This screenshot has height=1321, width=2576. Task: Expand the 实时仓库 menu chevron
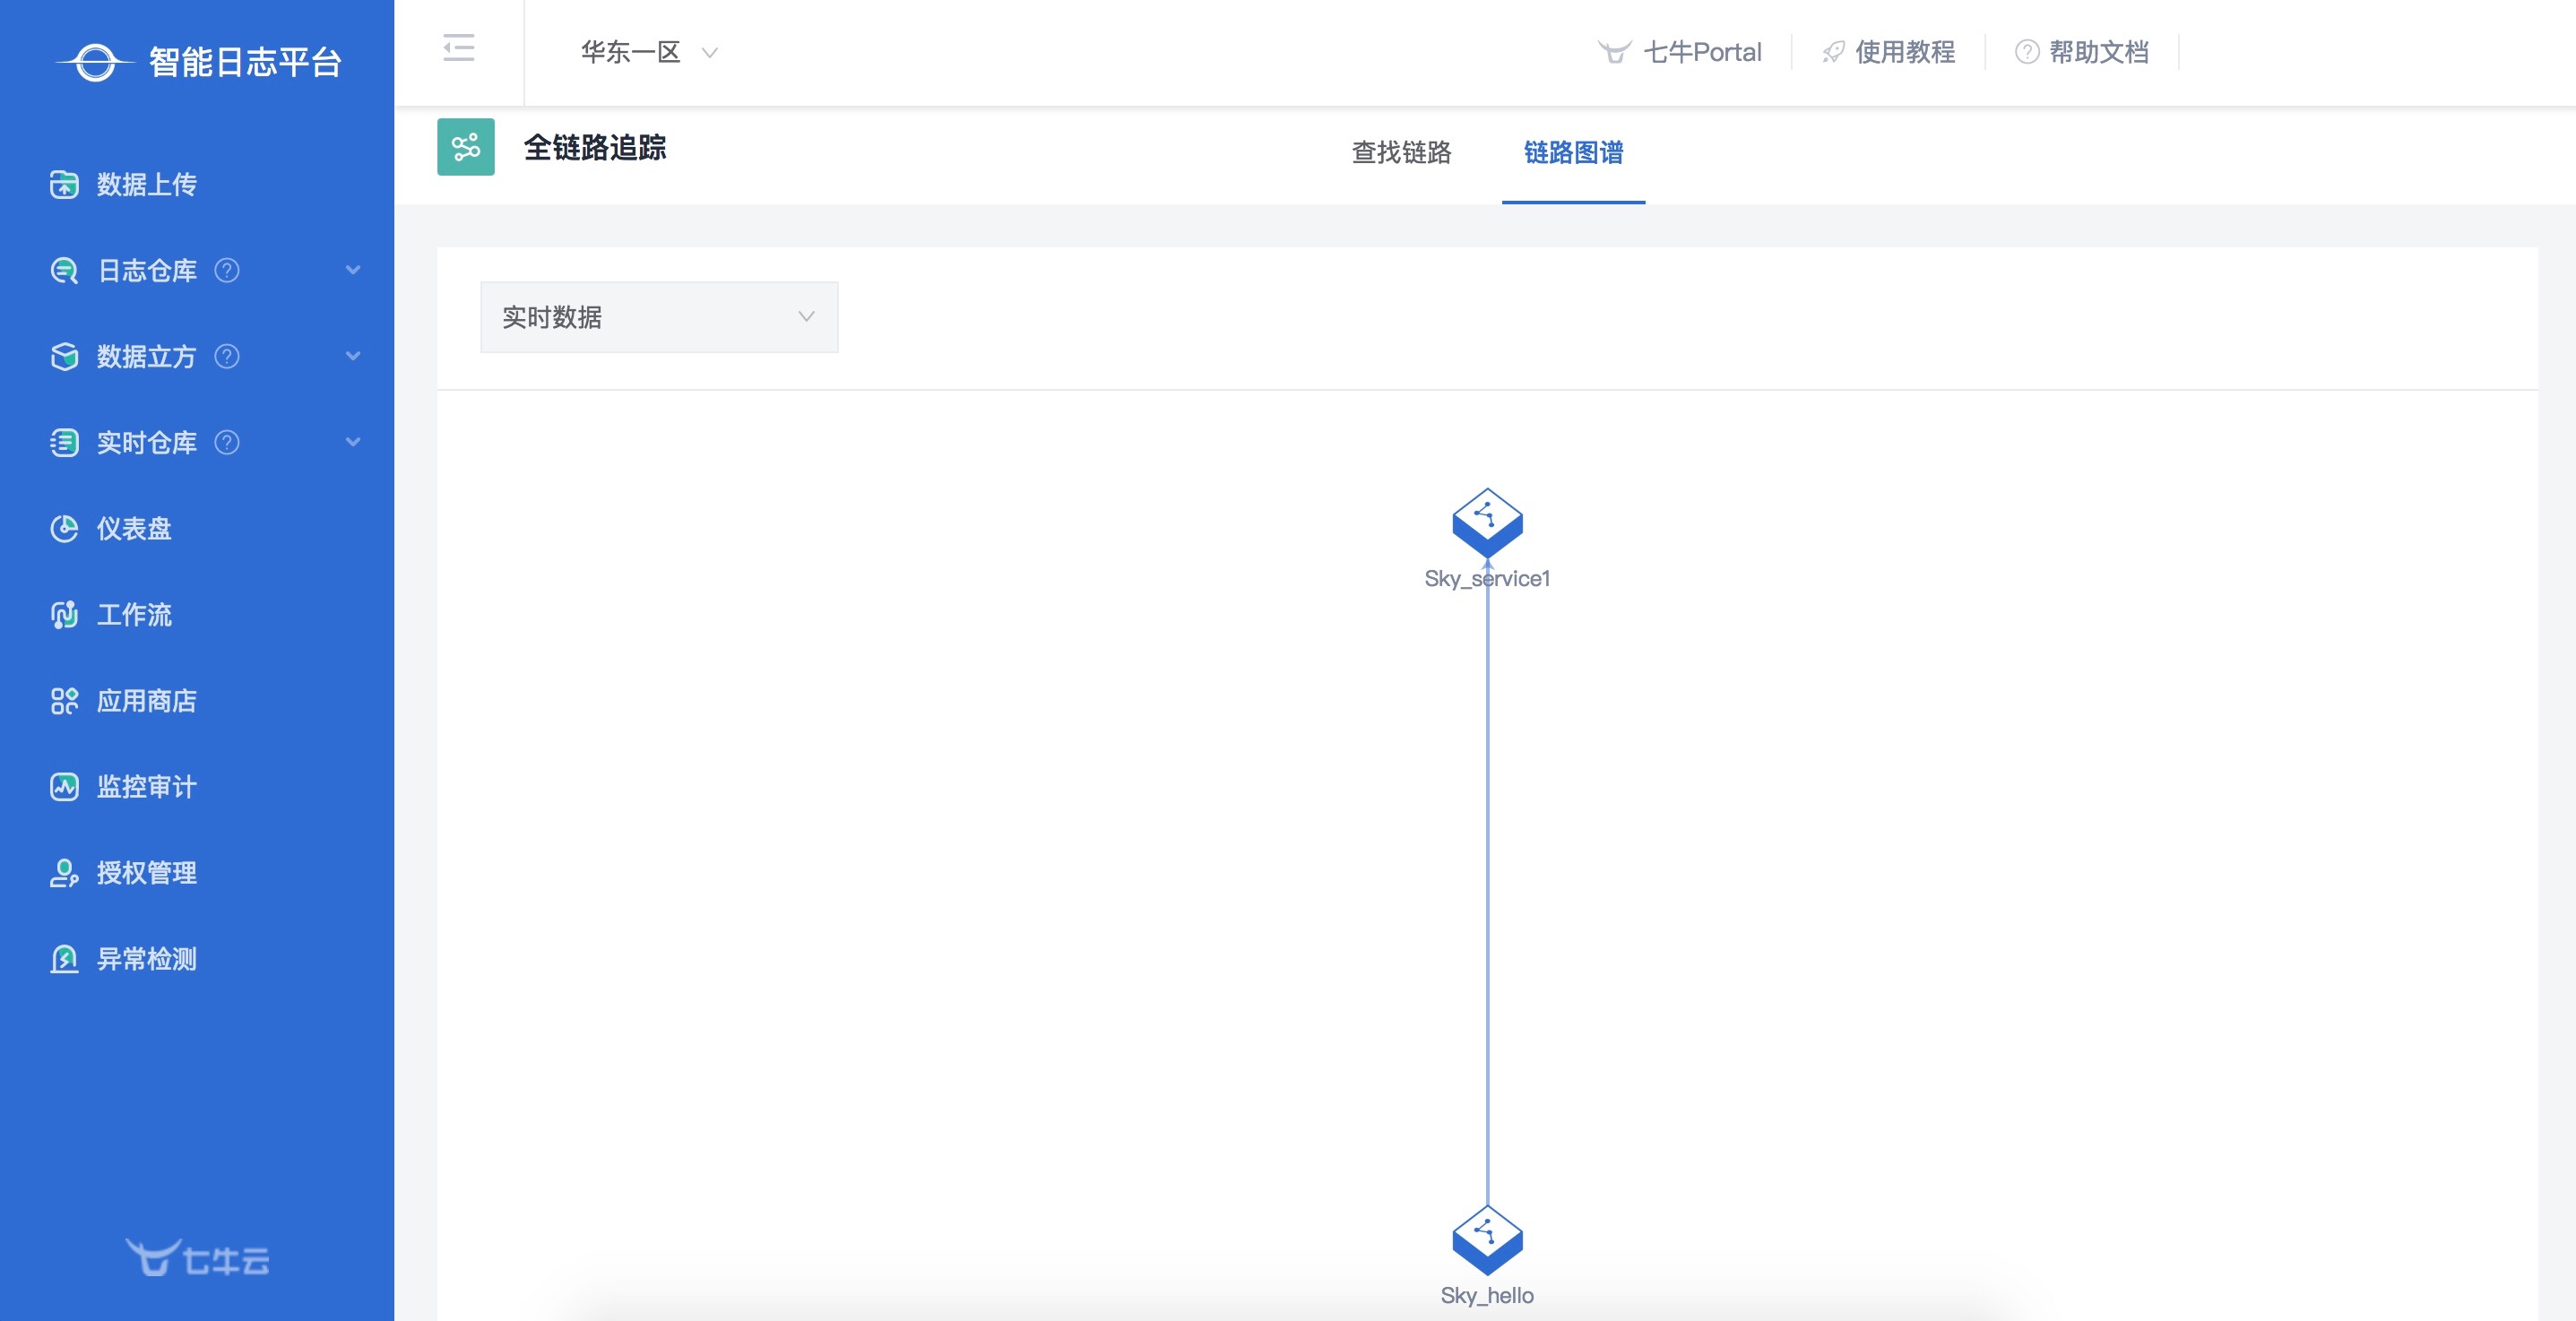353,442
